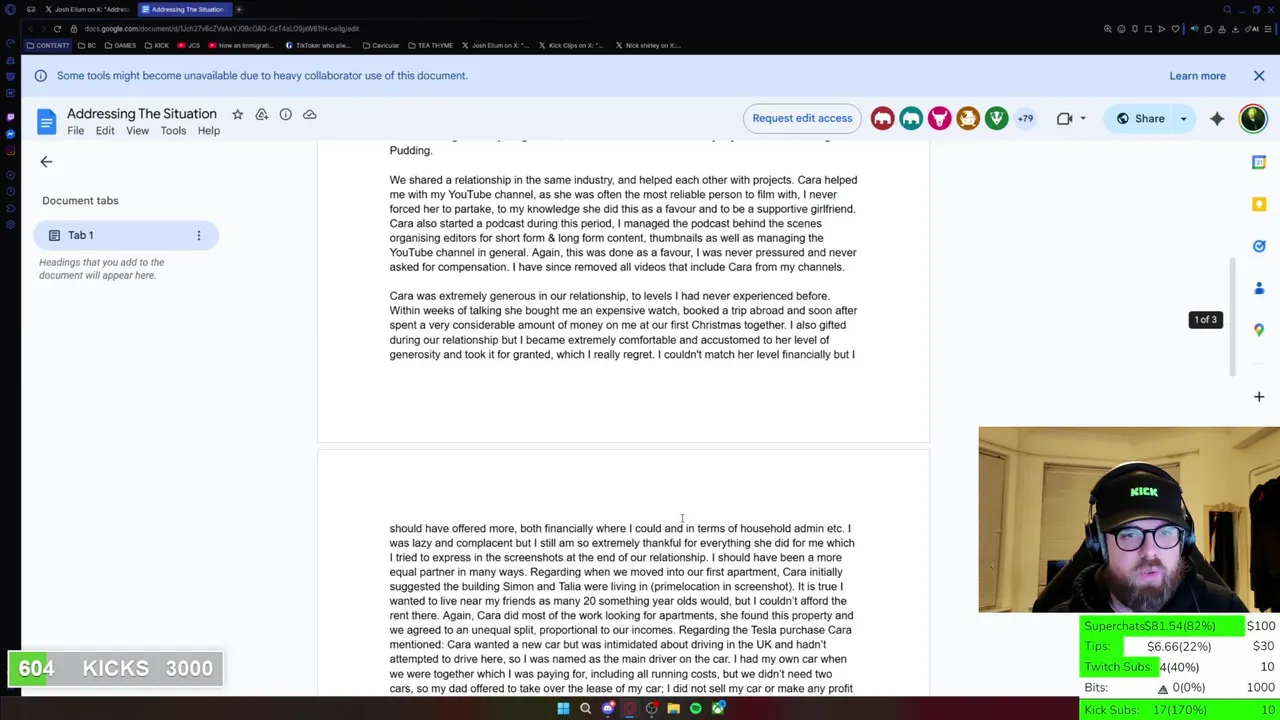Open the Tools menu
The height and width of the screenshot is (720, 1280).
click(173, 131)
